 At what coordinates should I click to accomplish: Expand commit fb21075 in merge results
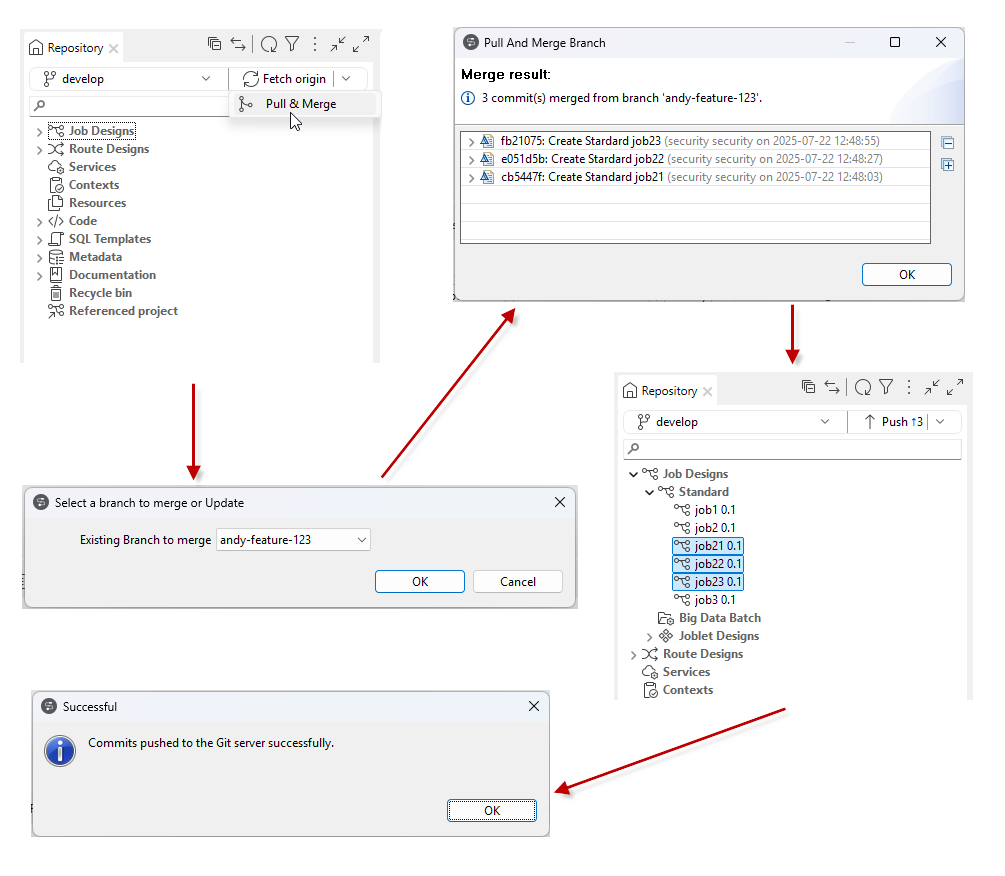click(x=470, y=141)
